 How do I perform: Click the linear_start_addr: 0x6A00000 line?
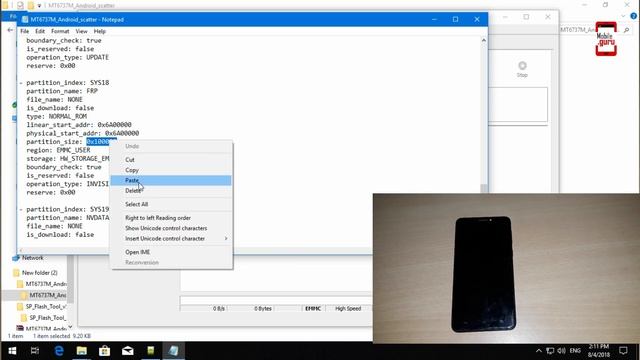tap(79, 125)
